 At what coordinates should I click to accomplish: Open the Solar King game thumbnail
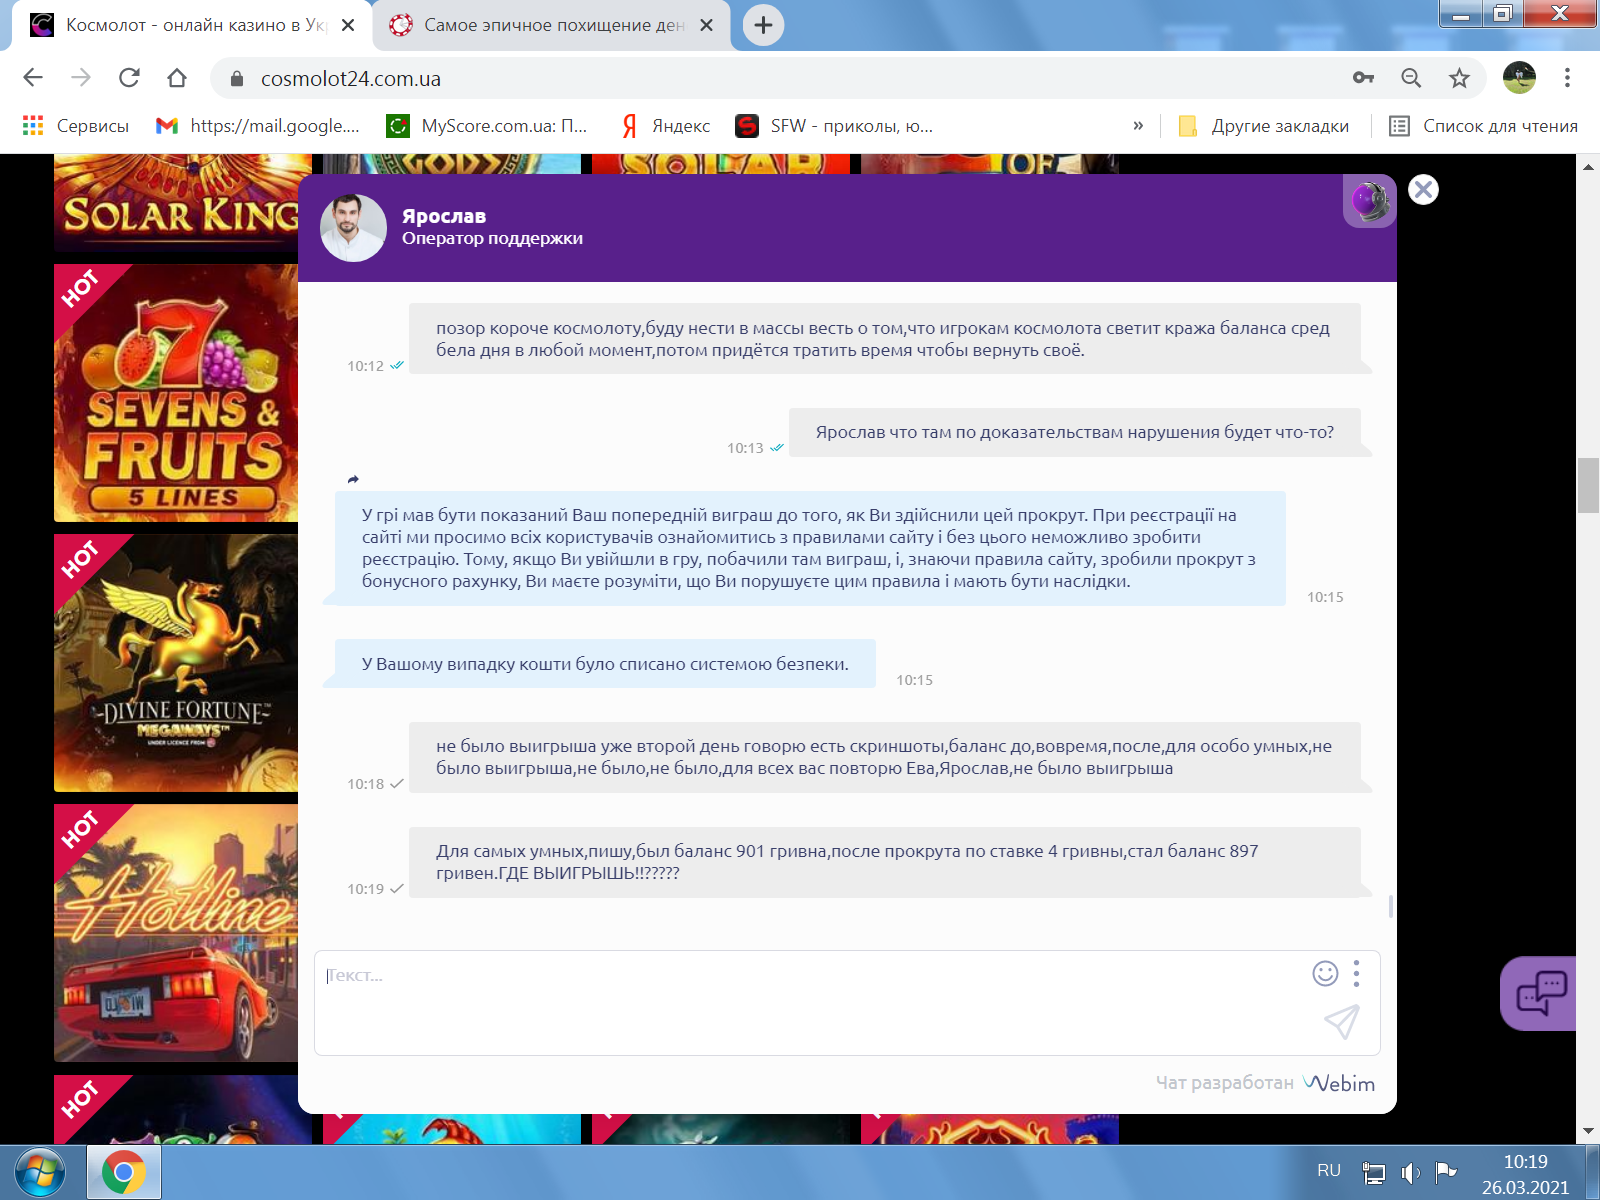pos(176,204)
